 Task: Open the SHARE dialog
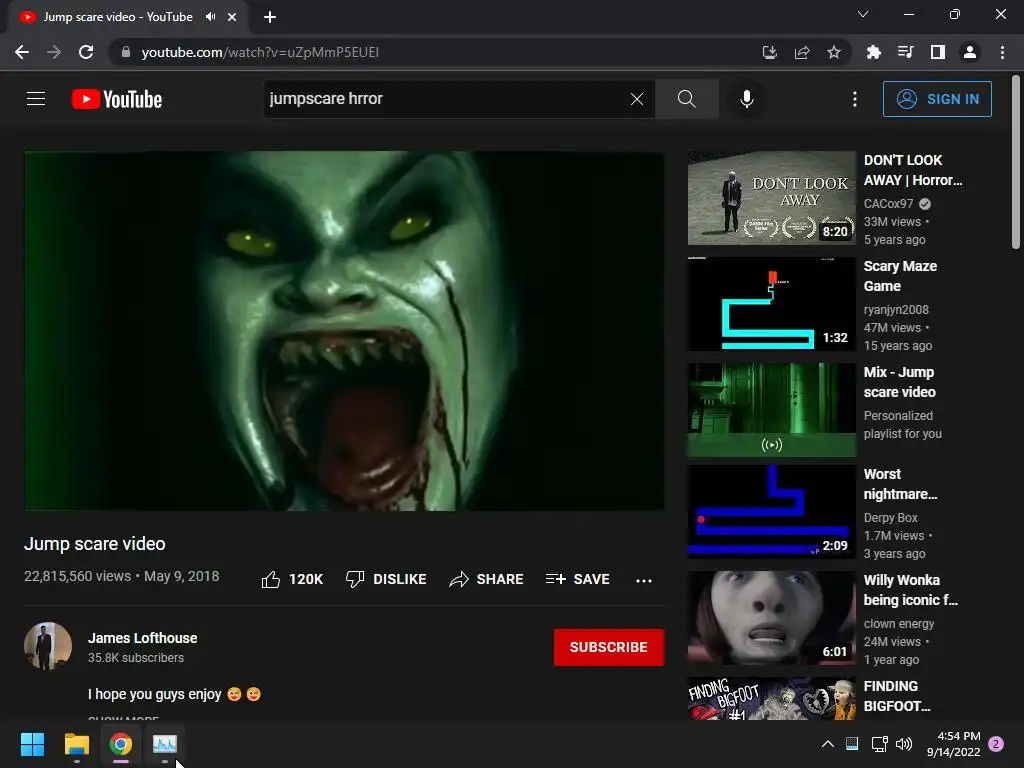[487, 579]
